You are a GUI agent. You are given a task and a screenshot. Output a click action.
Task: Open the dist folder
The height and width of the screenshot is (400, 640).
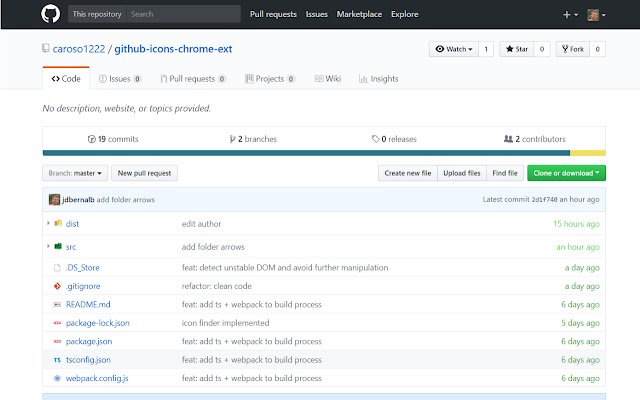[x=72, y=224]
